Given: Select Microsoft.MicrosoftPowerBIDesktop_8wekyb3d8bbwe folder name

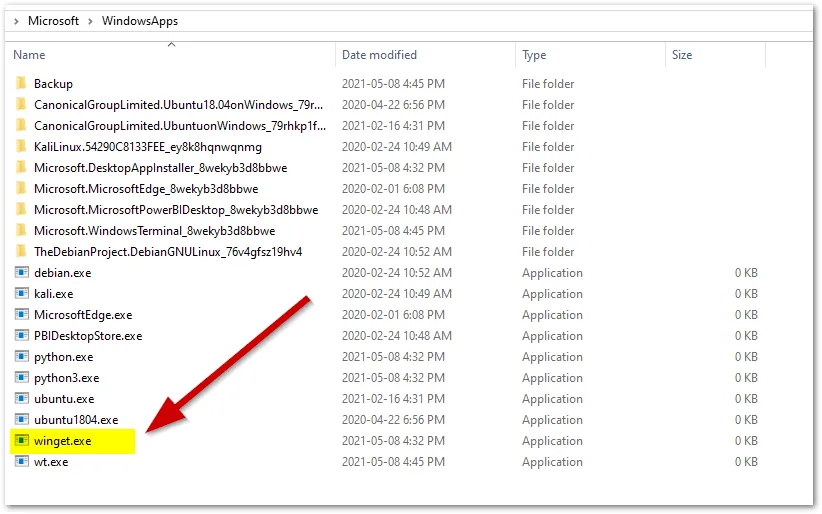Looking at the screenshot, I should tap(176, 210).
